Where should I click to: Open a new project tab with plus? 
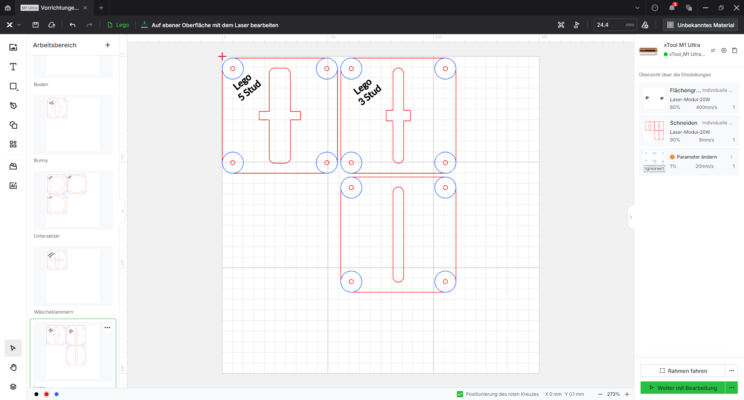click(x=101, y=8)
